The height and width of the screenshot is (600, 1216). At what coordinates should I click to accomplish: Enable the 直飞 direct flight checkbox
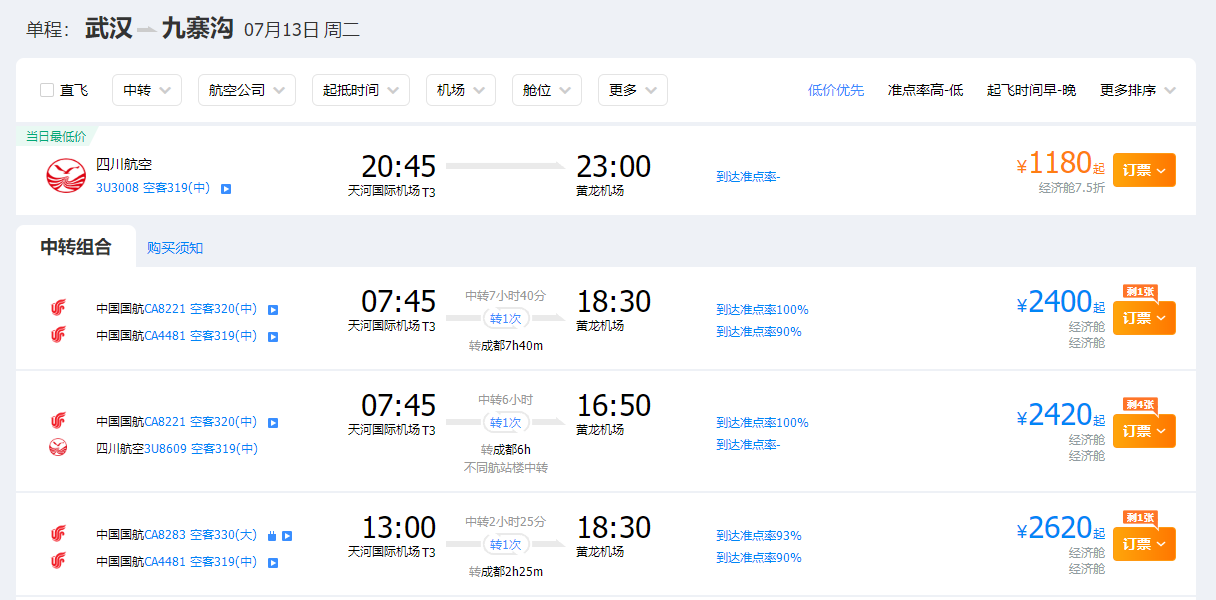(x=47, y=90)
